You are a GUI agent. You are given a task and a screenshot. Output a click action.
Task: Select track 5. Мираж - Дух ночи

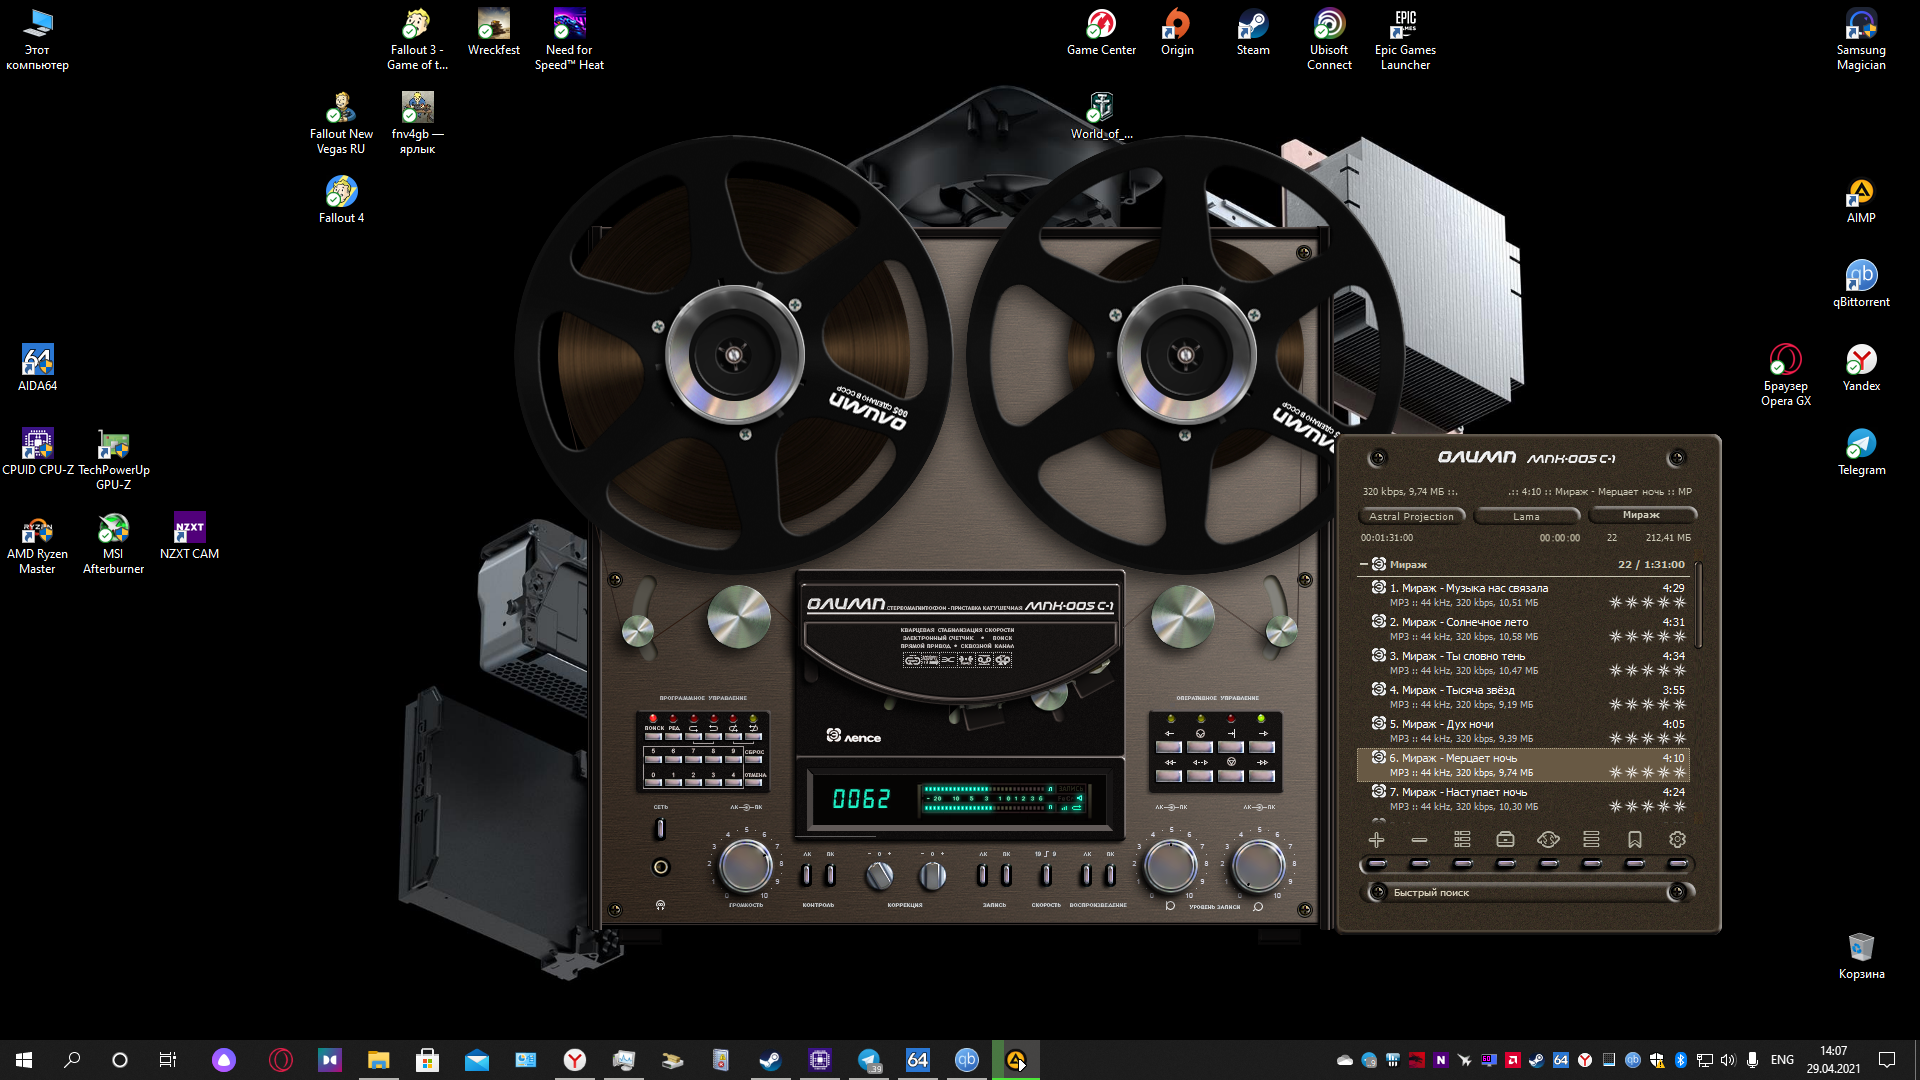click(1523, 731)
